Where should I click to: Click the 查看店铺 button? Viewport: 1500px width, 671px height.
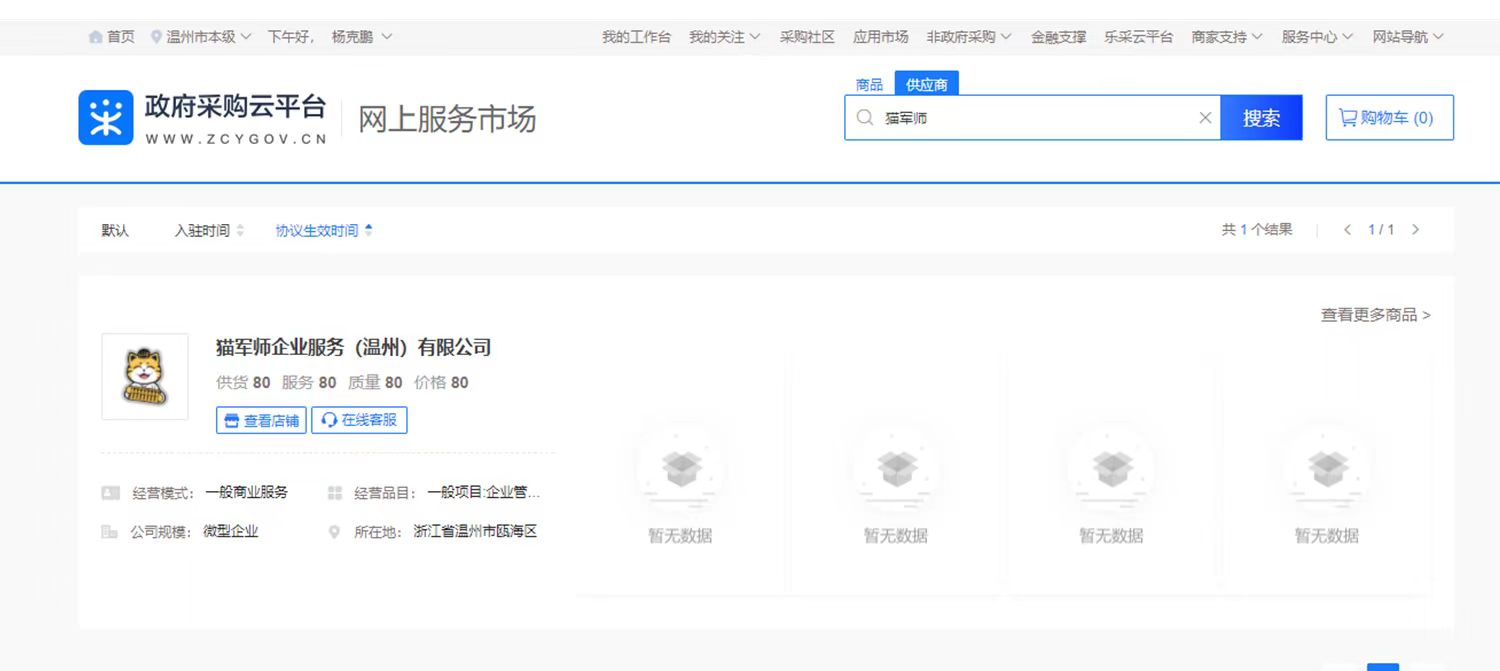click(261, 421)
